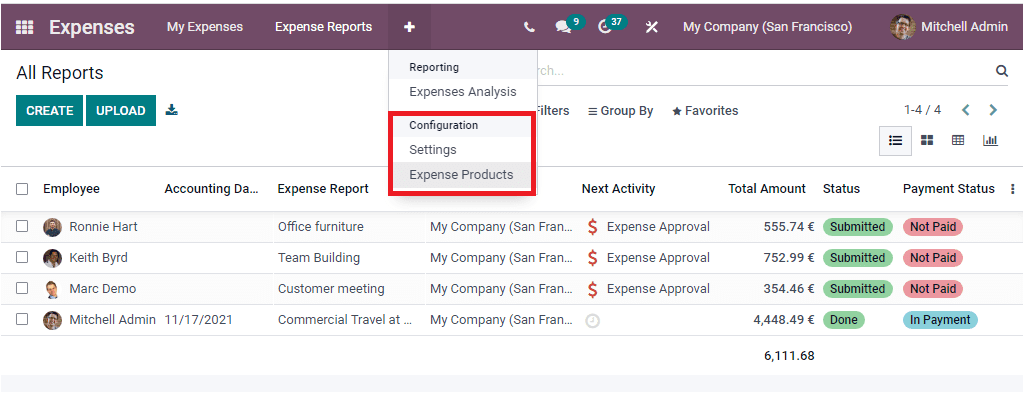The width and height of the screenshot is (1024, 393).
Task: Click Marc Demo's dollar activity icon
Action: (x=592, y=289)
